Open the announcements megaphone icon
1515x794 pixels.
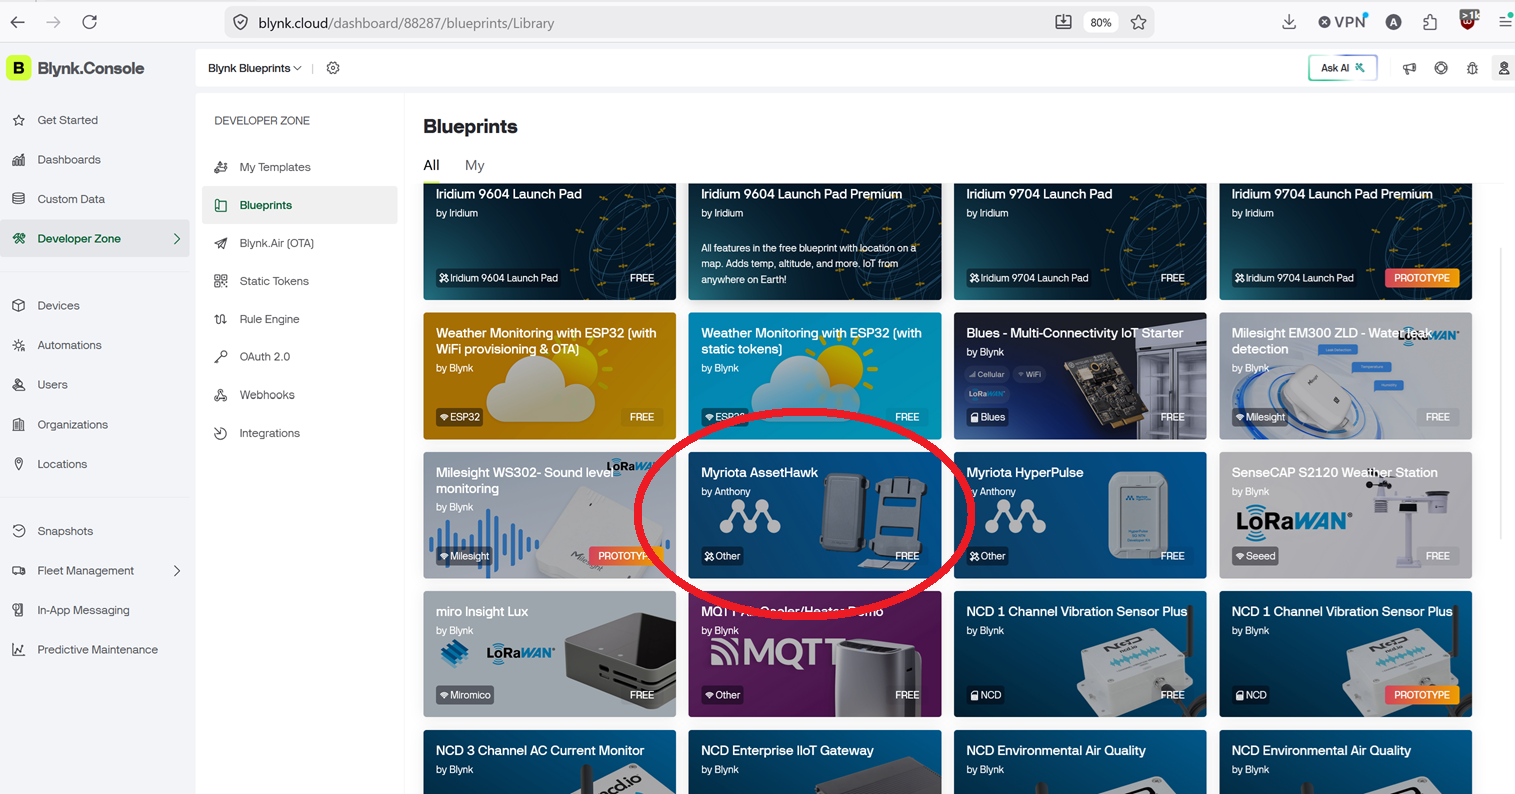[x=1409, y=68]
